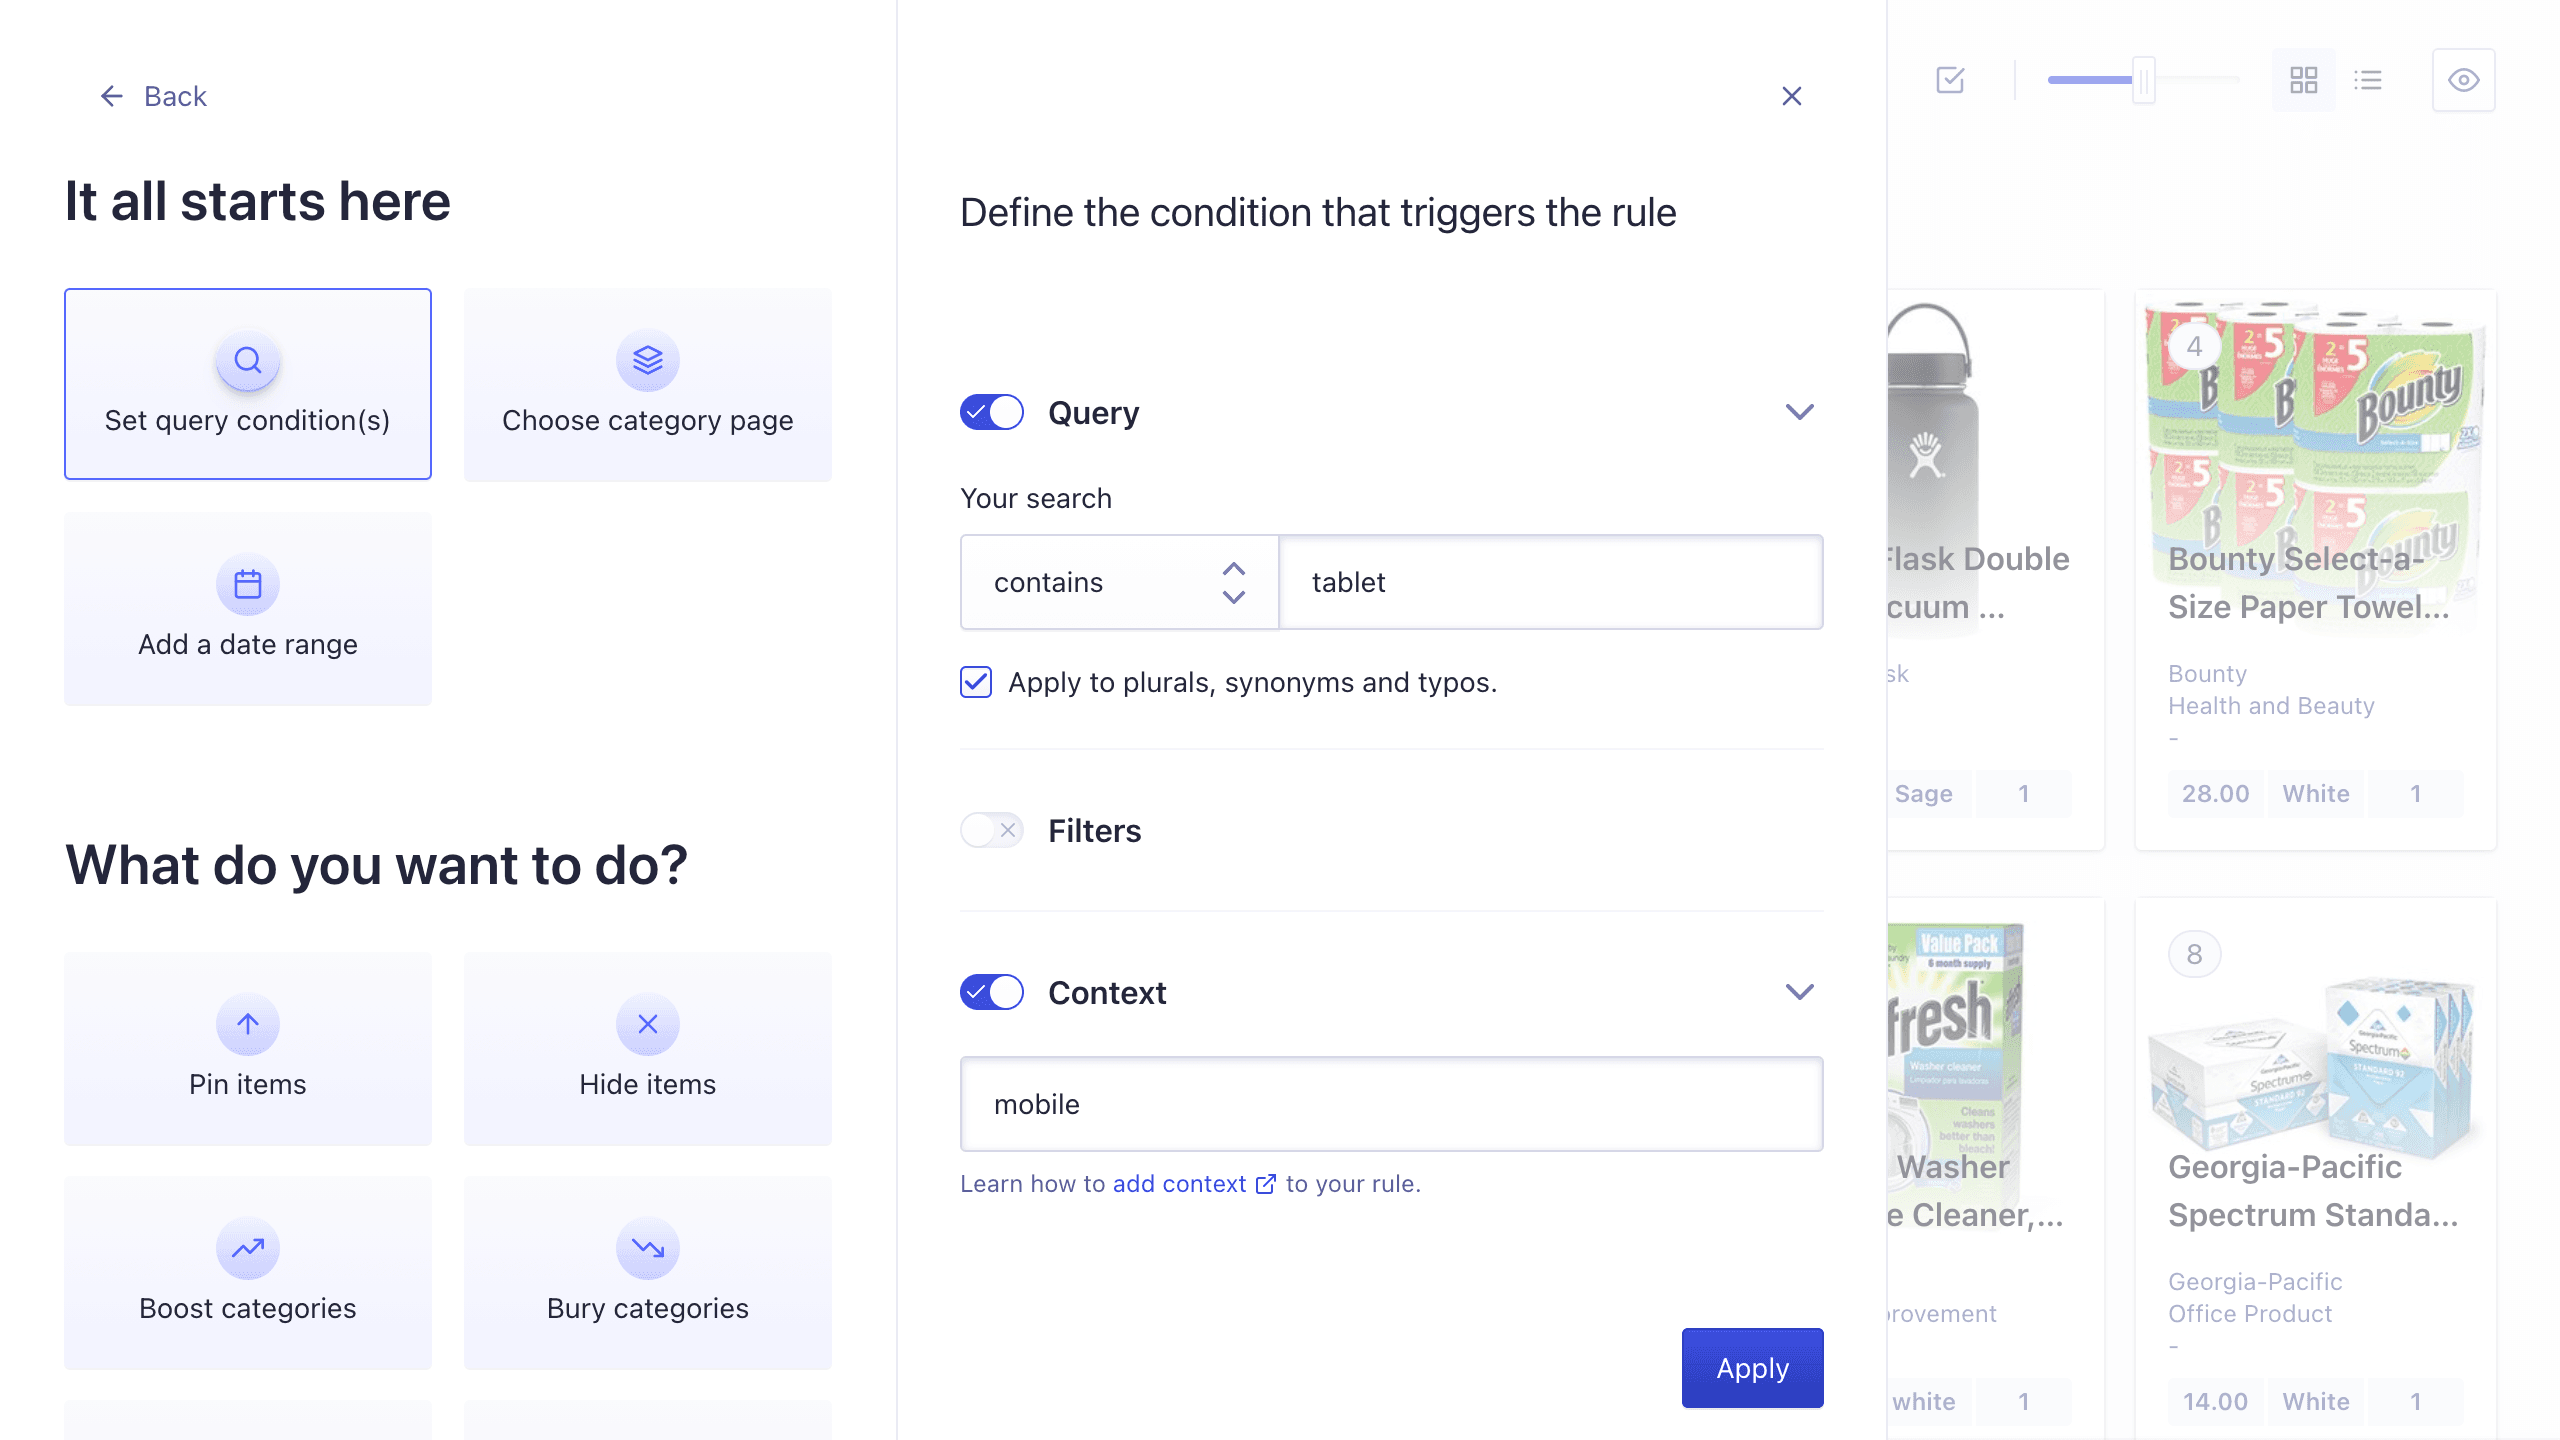The width and height of the screenshot is (2560, 1440).
Task: Select the category page icon
Action: click(x=647, y=360)
